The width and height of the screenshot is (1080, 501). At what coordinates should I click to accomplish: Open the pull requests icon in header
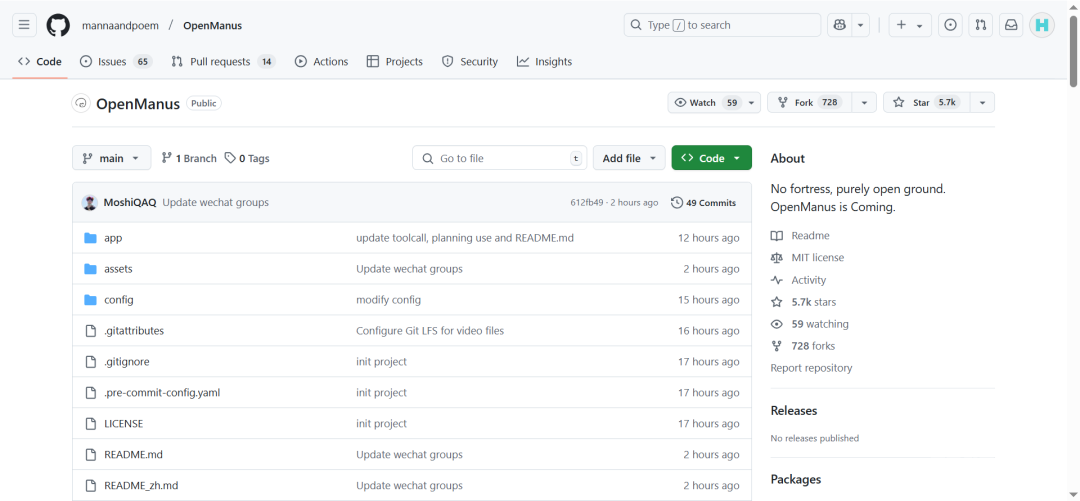point(981,25)
